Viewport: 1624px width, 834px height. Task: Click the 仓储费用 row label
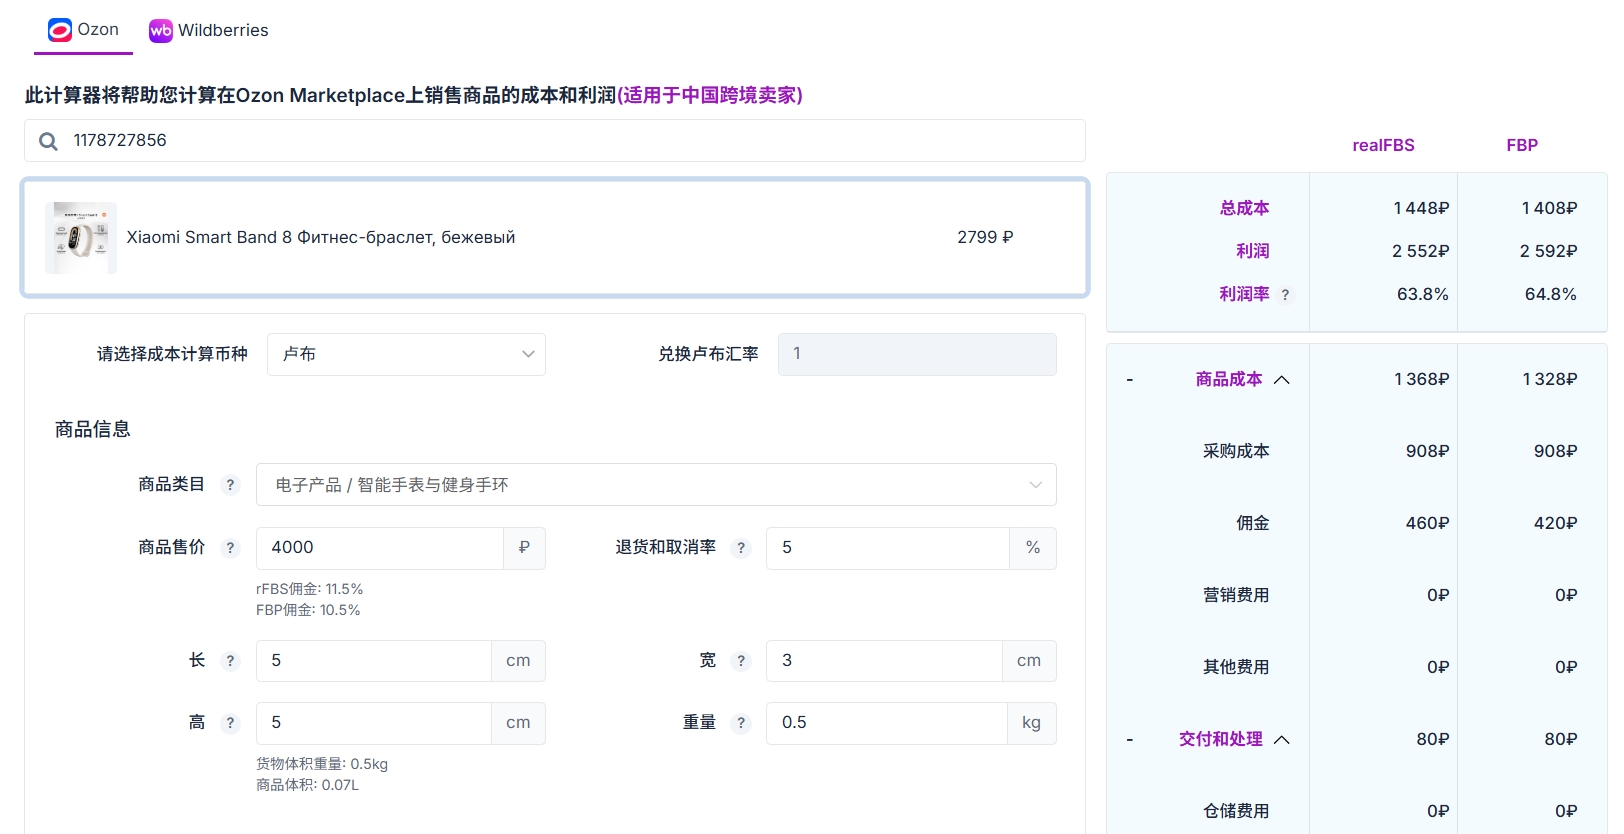pos(1236,811)
